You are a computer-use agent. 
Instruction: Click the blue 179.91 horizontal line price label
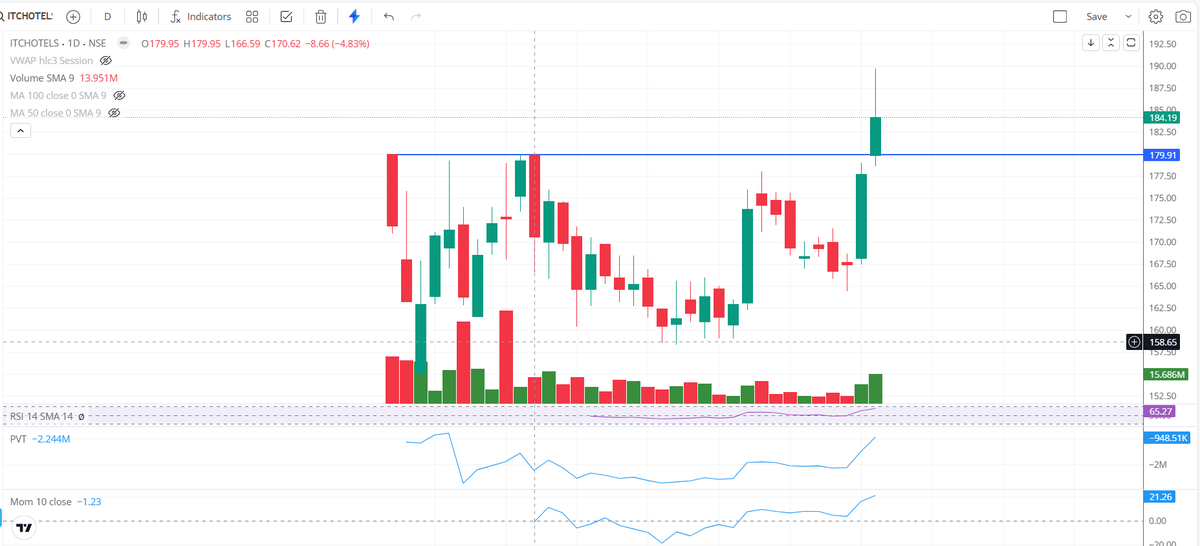(x=1161, y=155)
